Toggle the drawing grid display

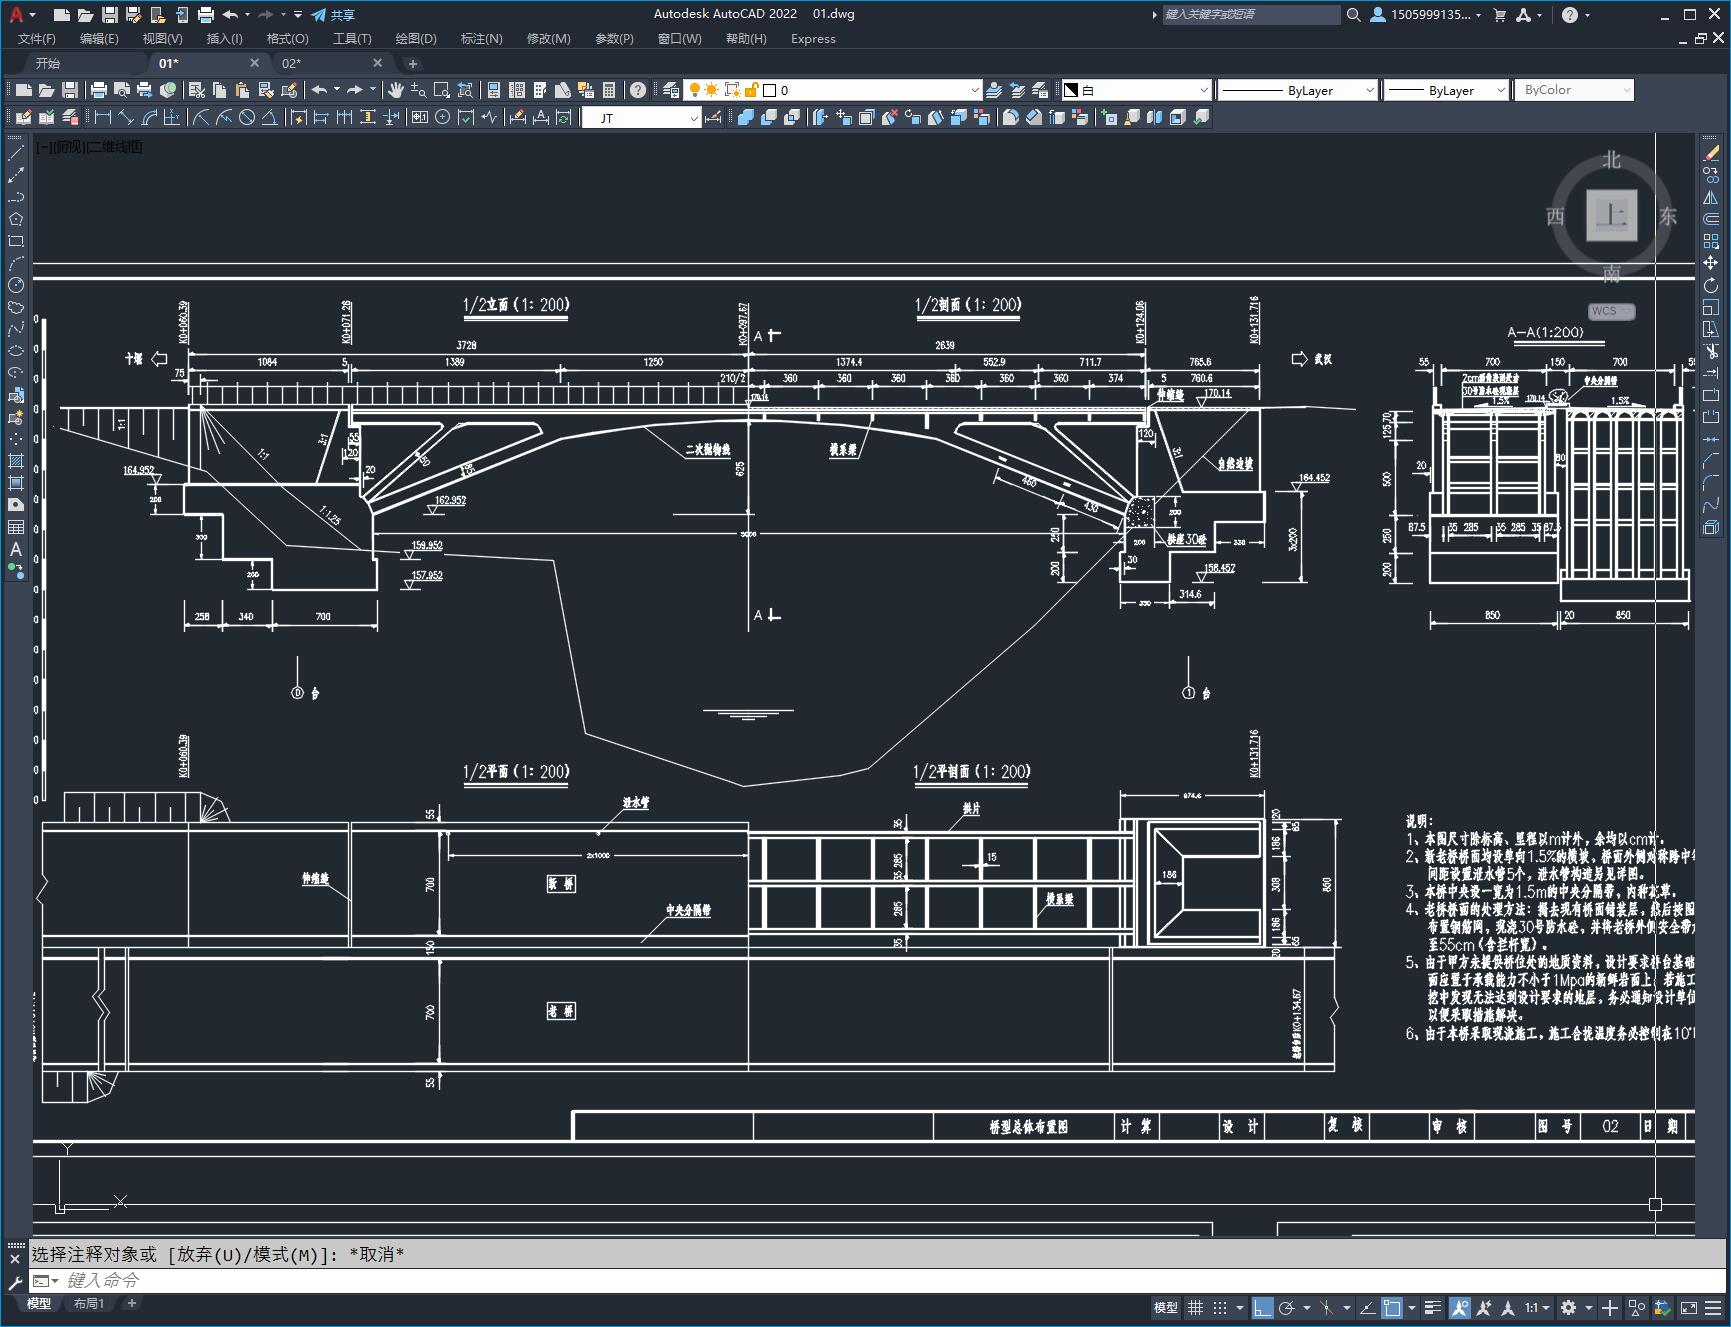click(1195, 1307)
